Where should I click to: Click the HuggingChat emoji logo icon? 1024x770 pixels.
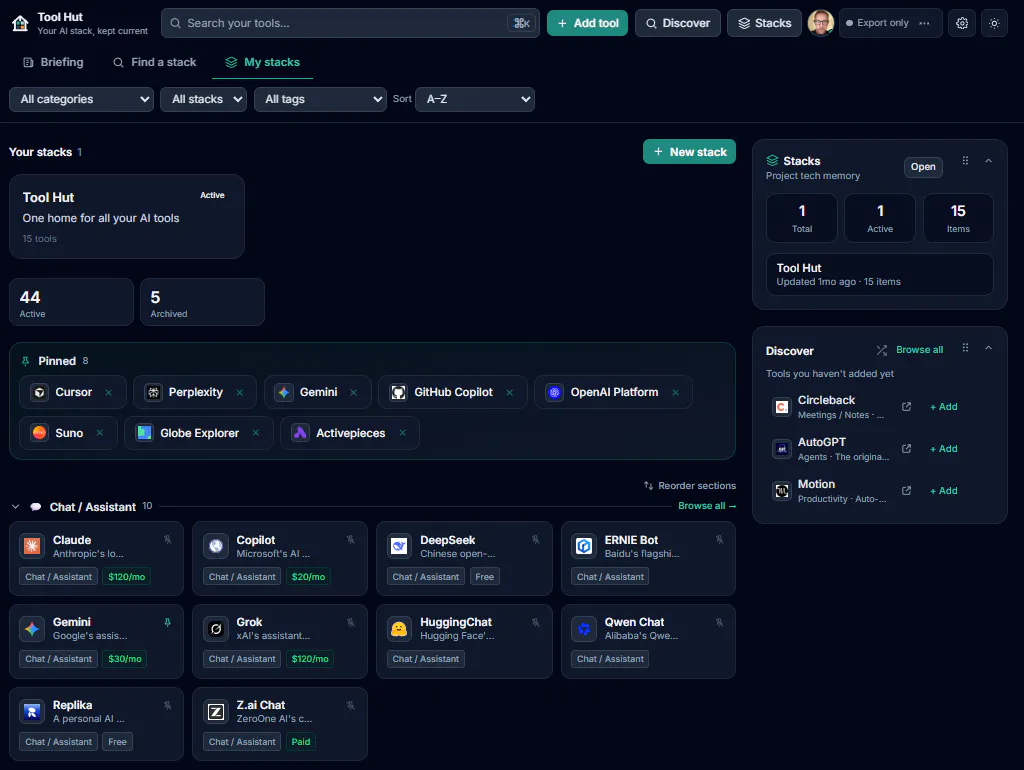point(399,628)
